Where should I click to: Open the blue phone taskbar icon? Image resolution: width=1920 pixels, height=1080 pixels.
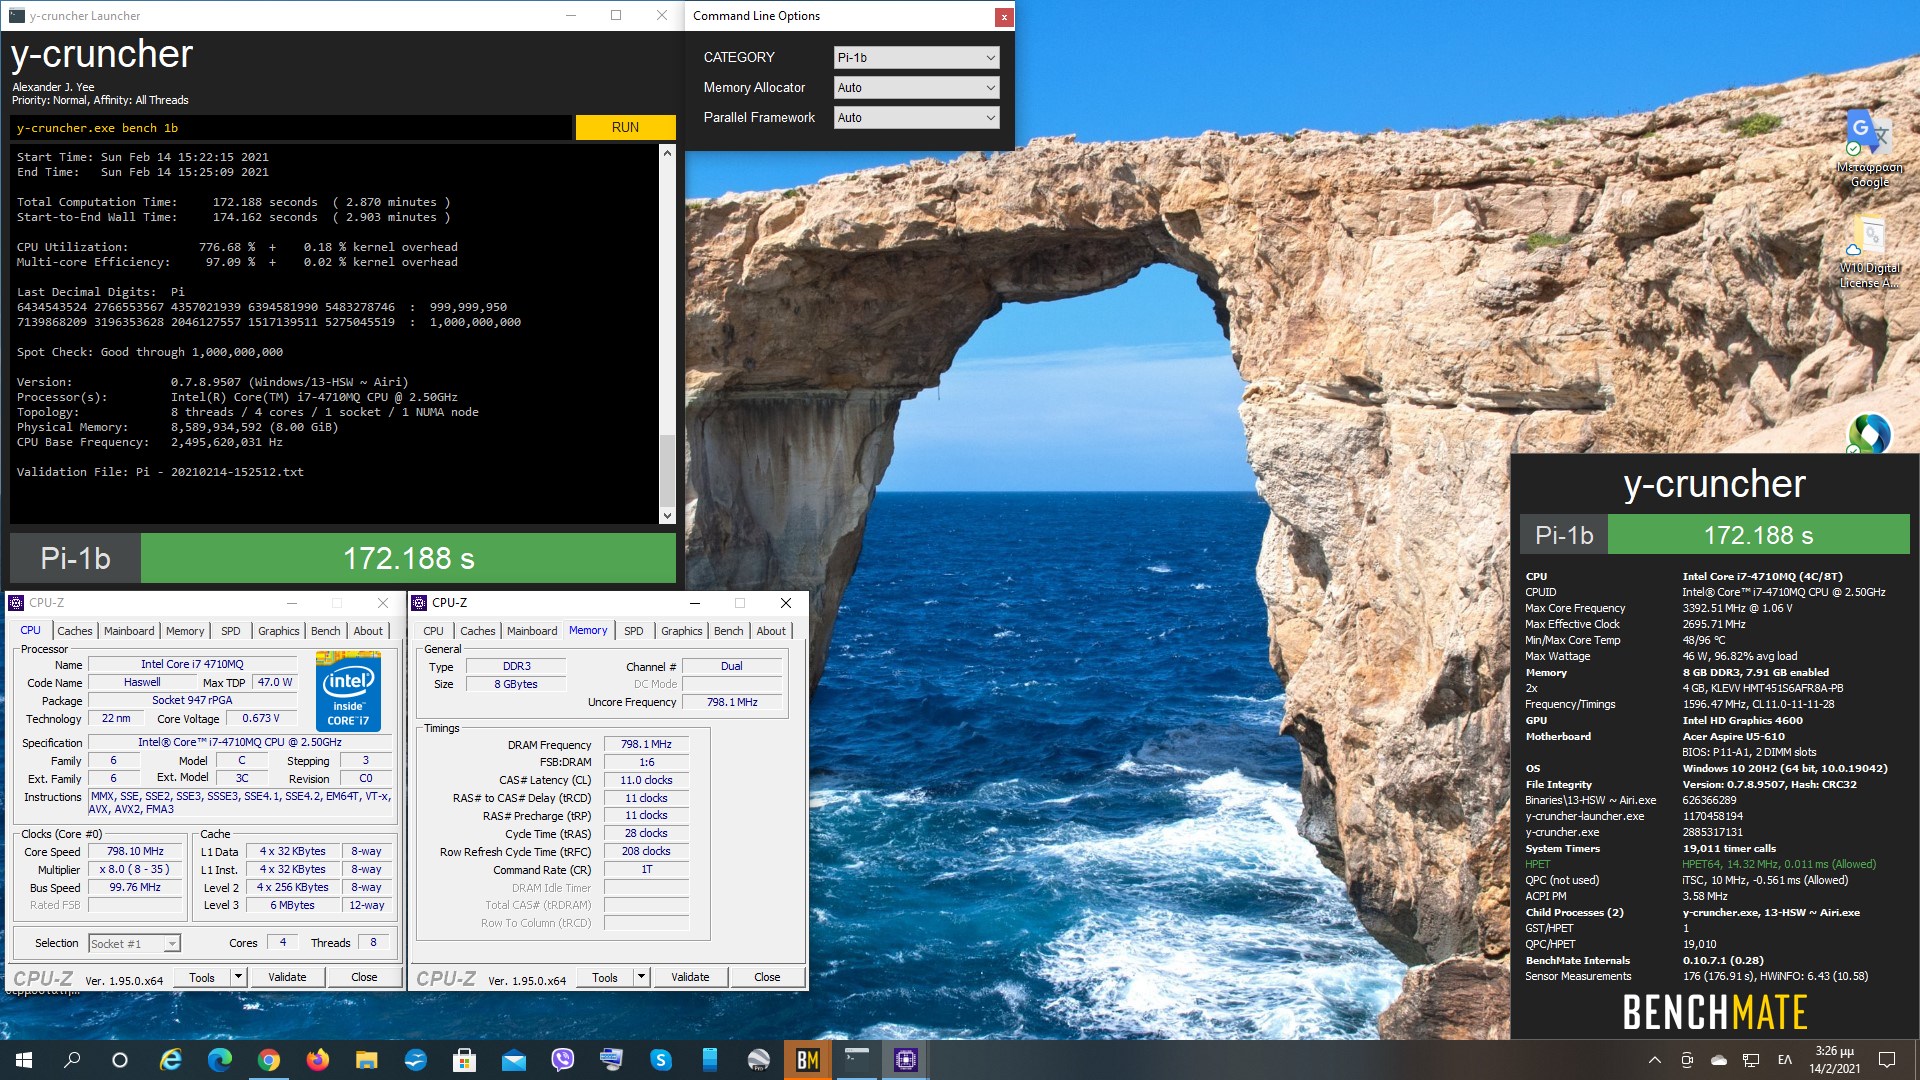[710, 1060]
